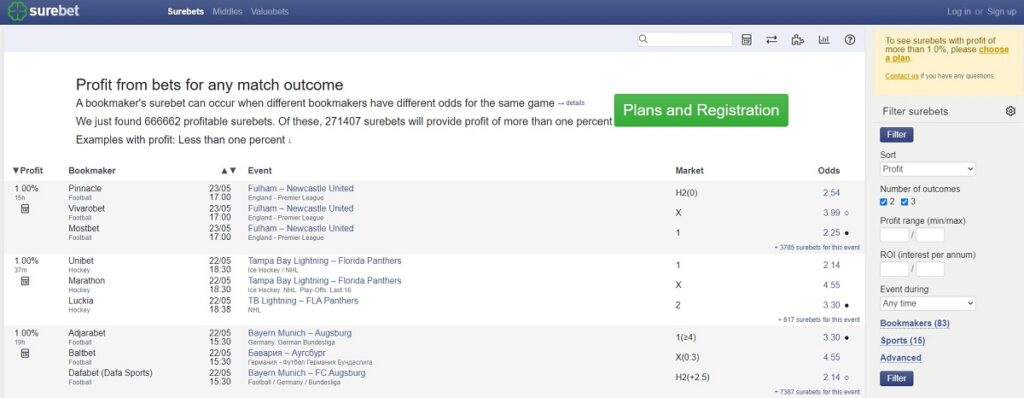Toggle the 3 outcomes checkbox

[904, 202]
